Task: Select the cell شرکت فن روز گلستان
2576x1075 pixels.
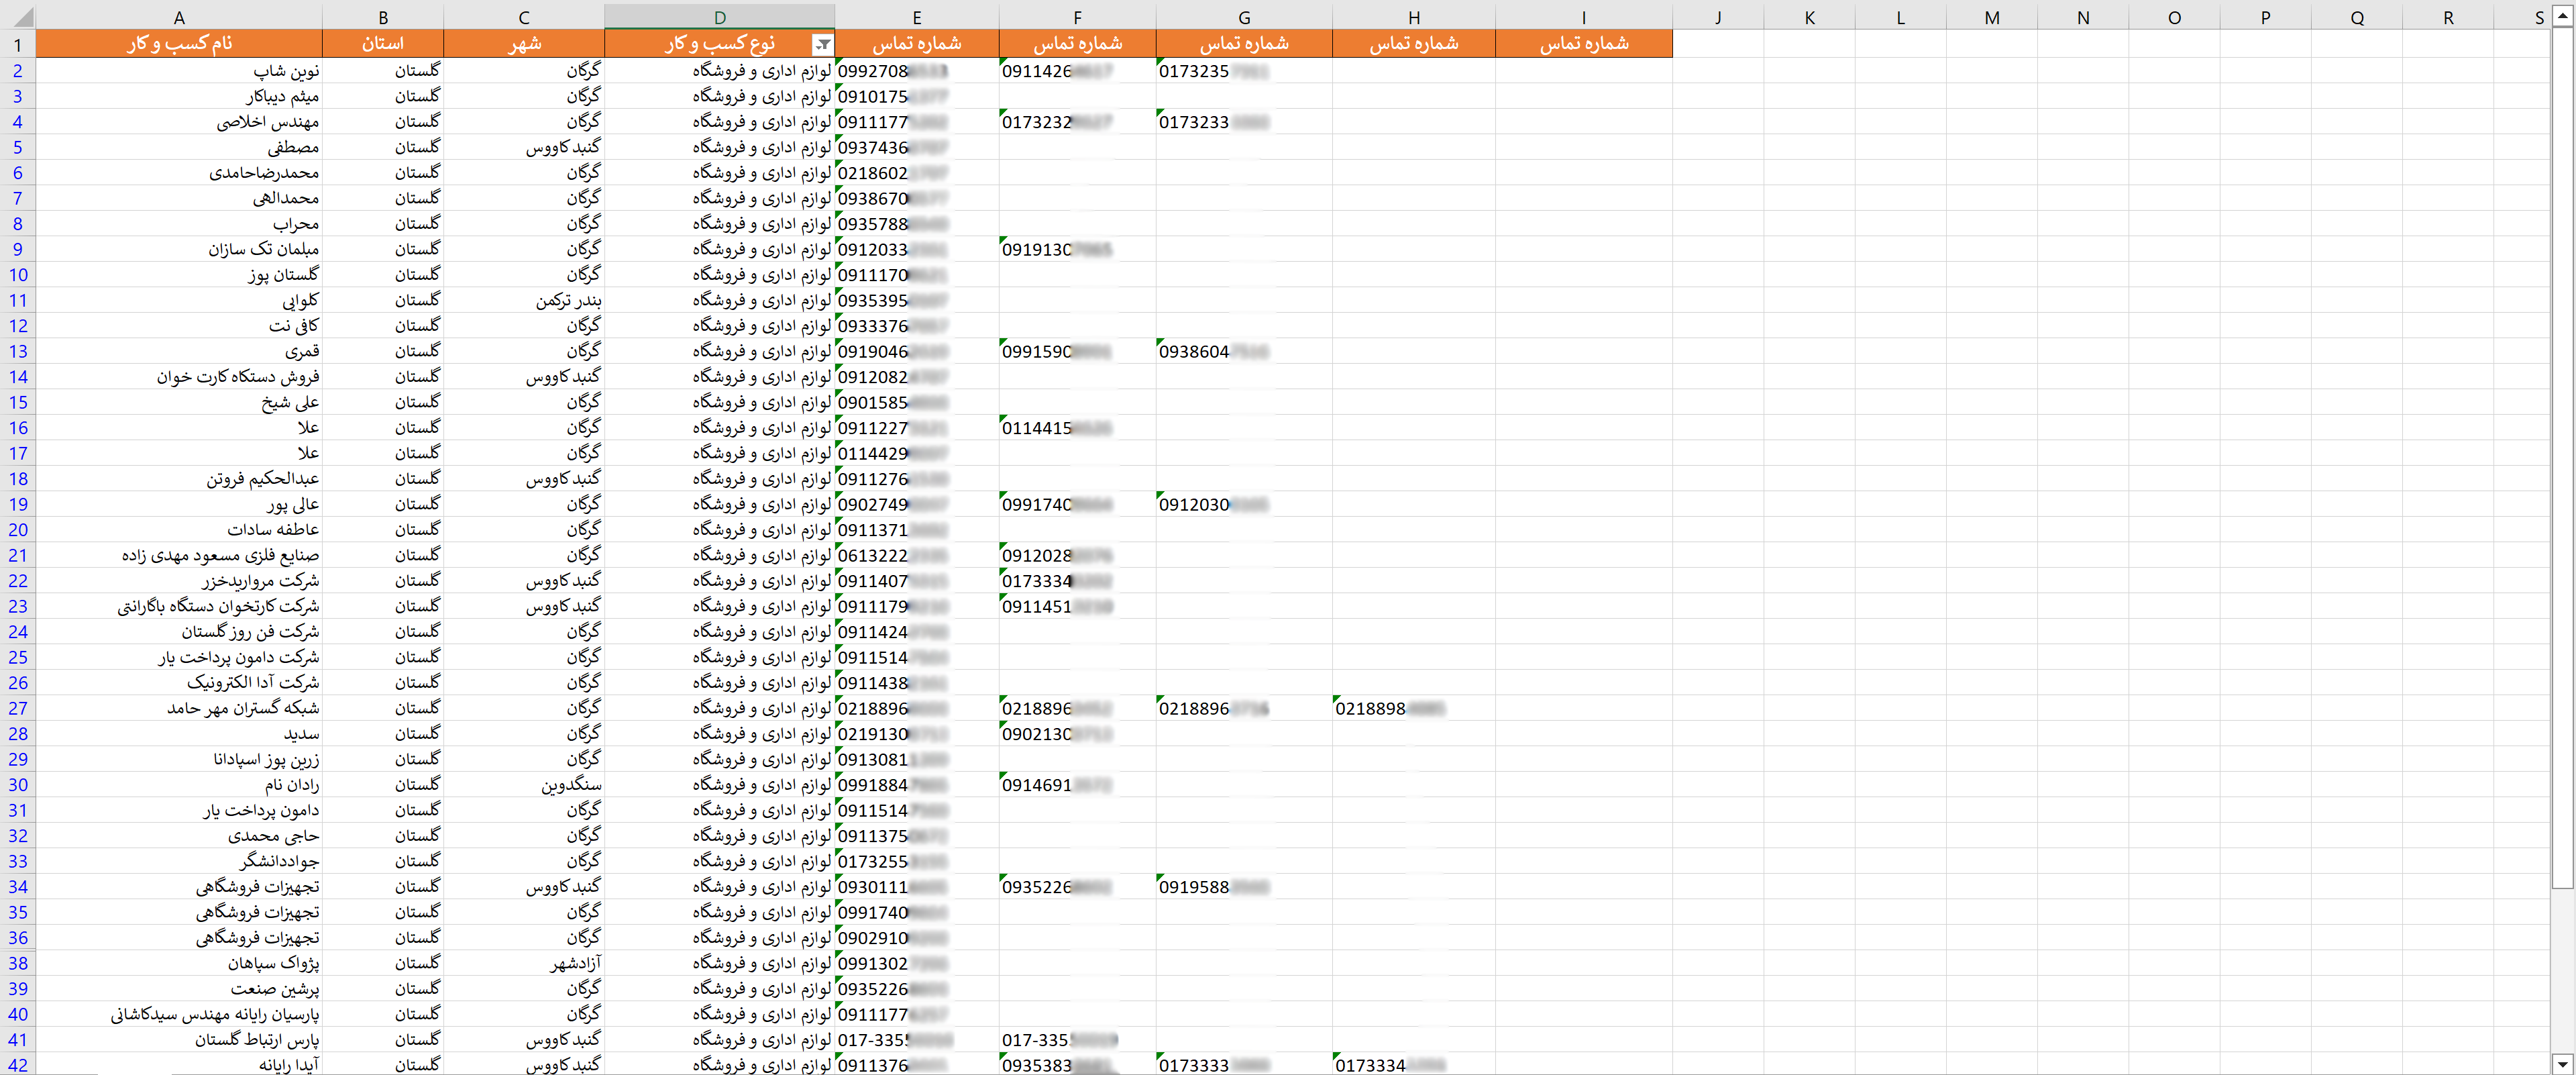Action: click(179, 632)
